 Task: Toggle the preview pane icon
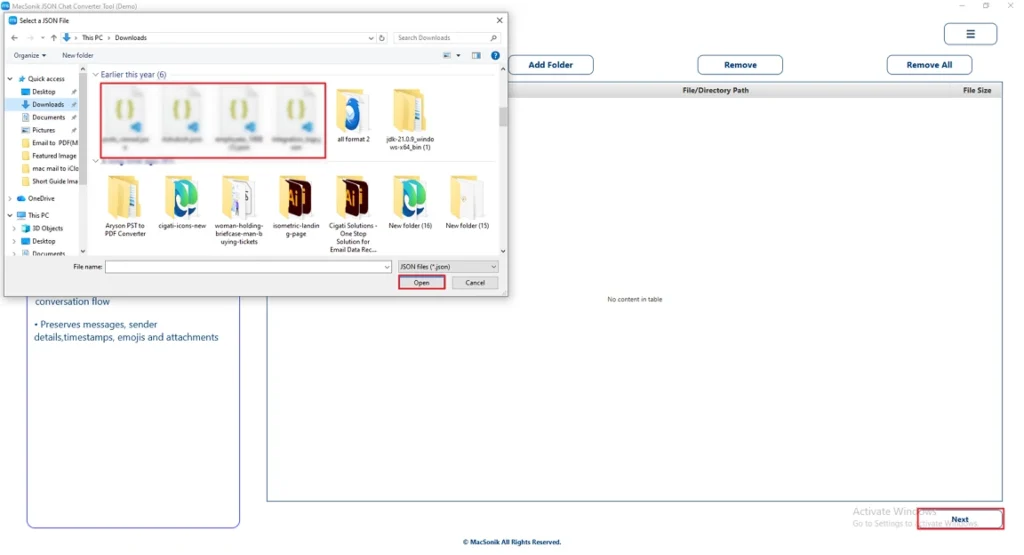pyautogui.click(x=476, y=56)
